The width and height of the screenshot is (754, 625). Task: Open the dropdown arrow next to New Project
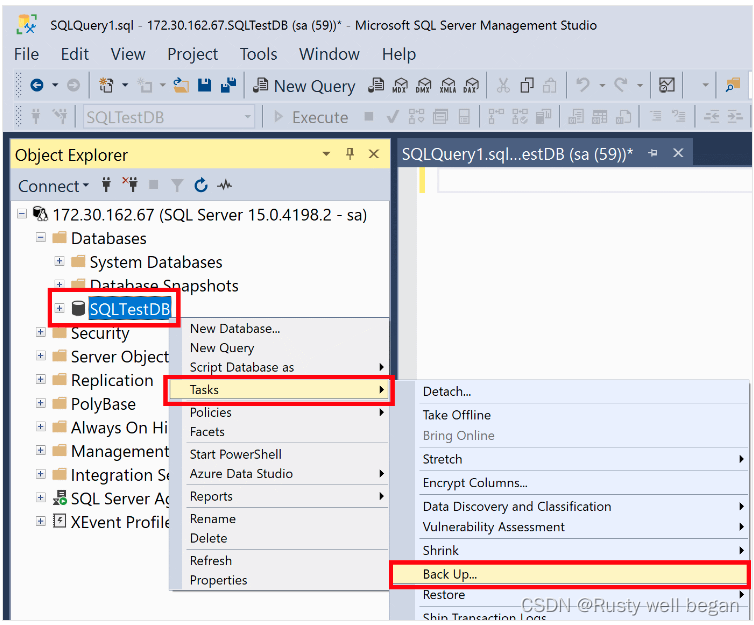tap(125, 86)
